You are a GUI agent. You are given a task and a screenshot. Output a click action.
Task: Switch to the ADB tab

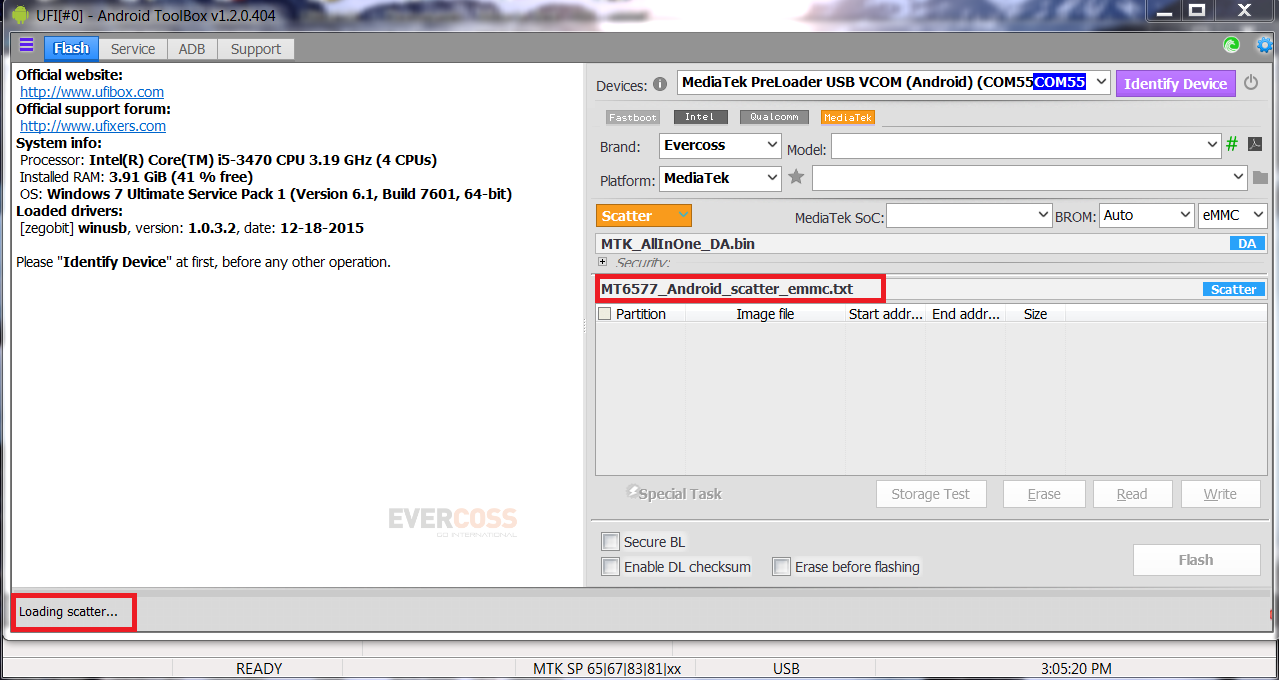192,49
